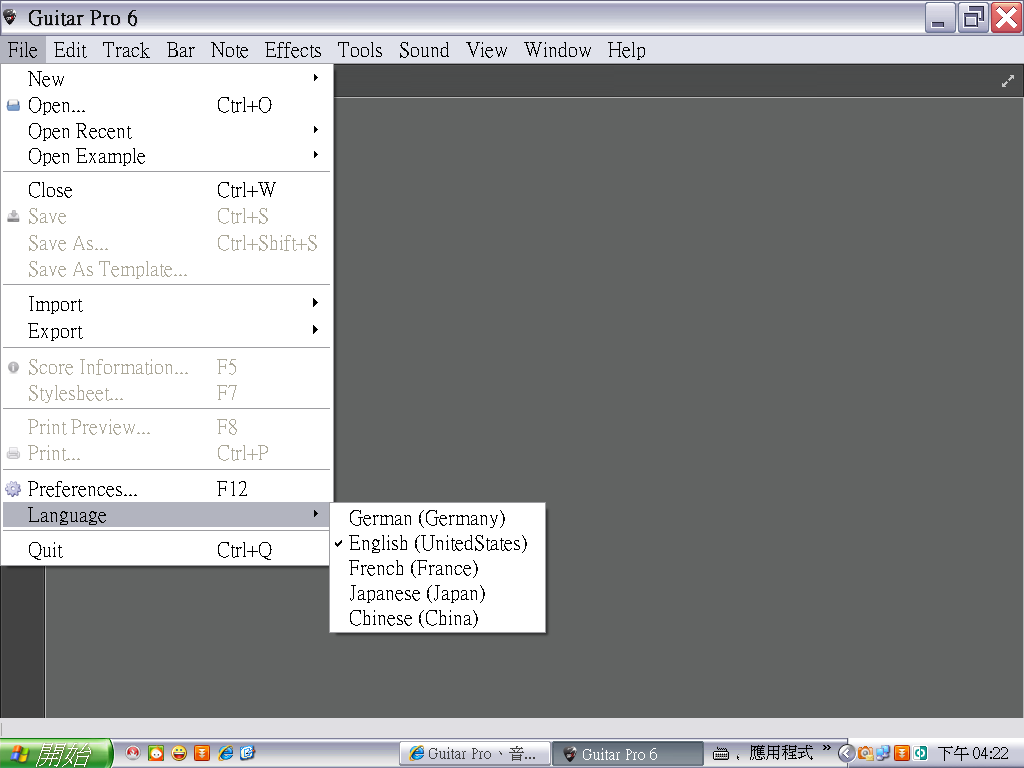Screen dimensions: 1024x768
Task: Launch the smiley face quick launch icon
Action: pos(179,753)
